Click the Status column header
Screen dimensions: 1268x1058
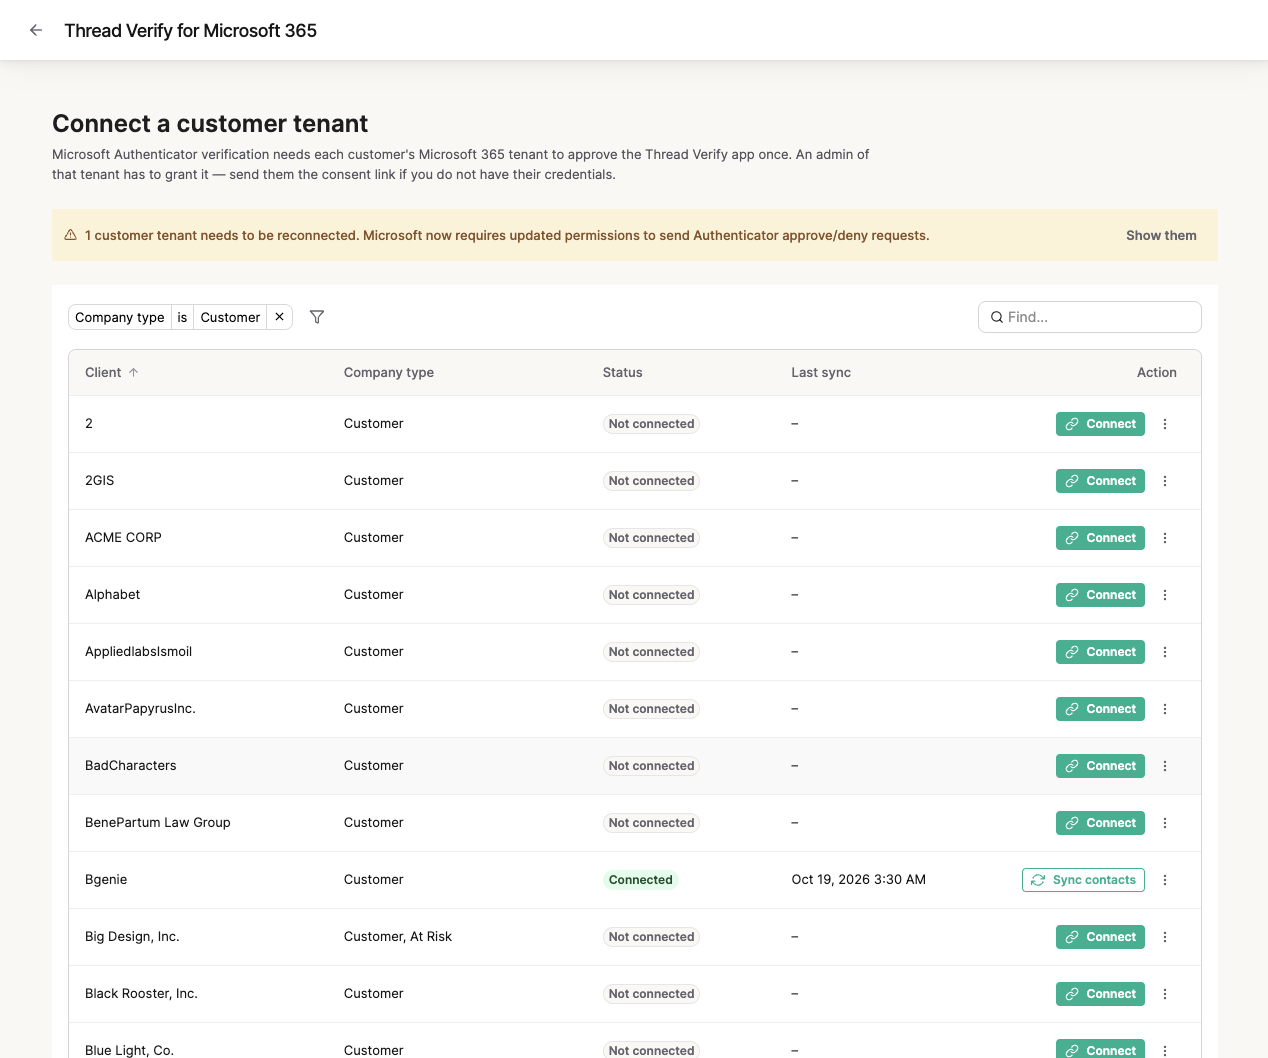(623, 372)
